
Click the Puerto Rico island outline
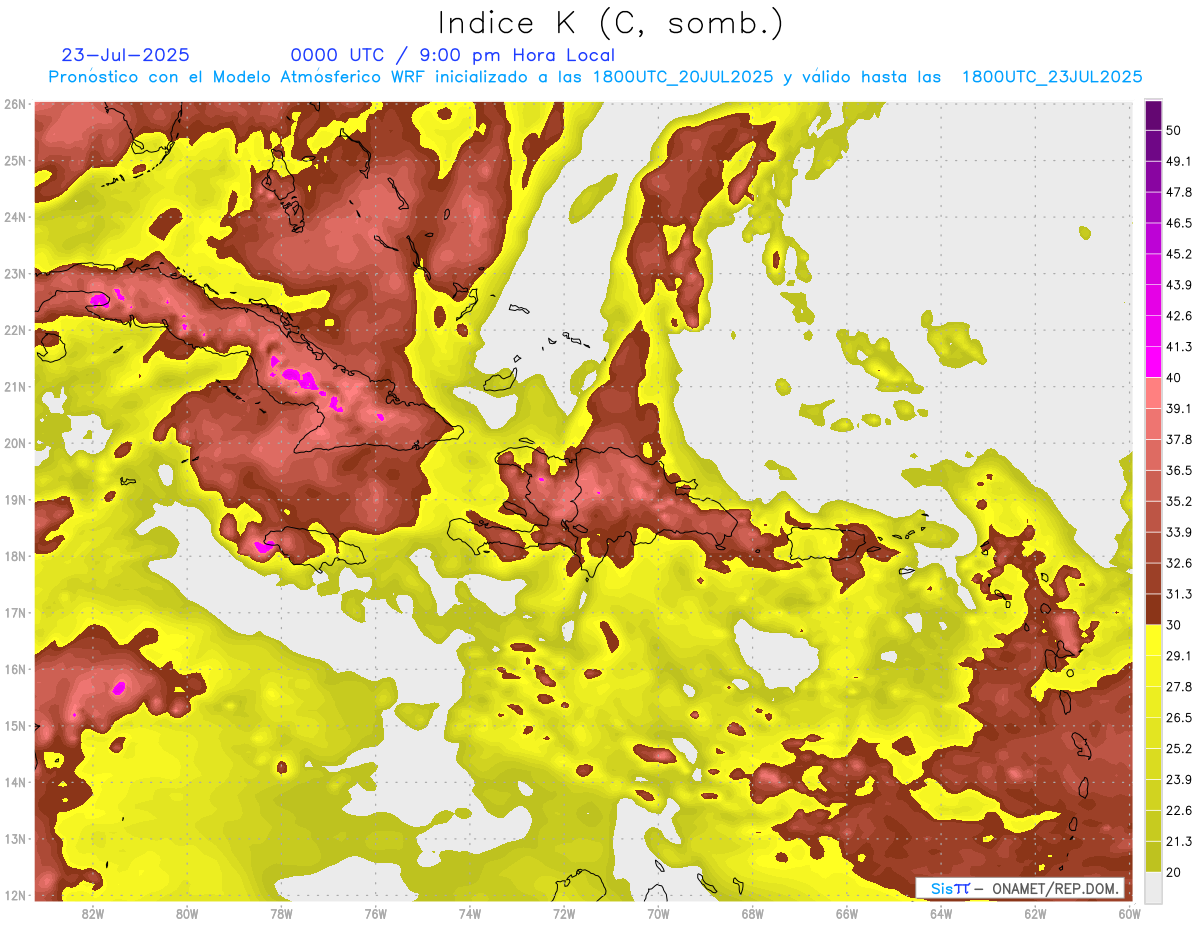click(815, 543)
